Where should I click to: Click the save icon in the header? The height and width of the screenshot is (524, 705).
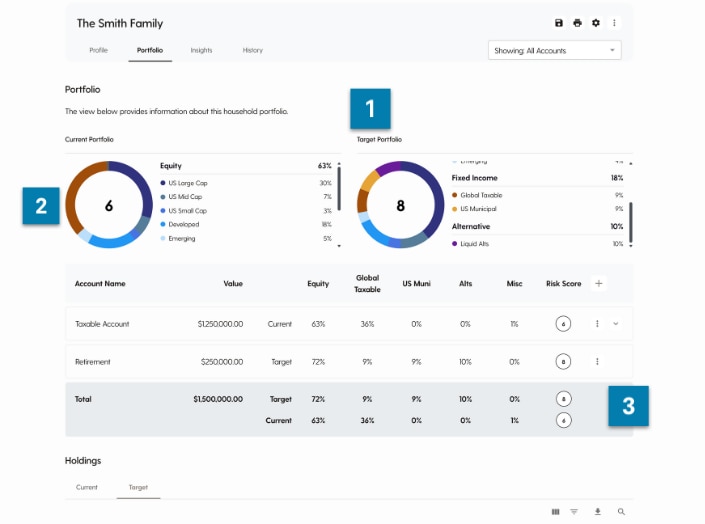tap(559, 23)
